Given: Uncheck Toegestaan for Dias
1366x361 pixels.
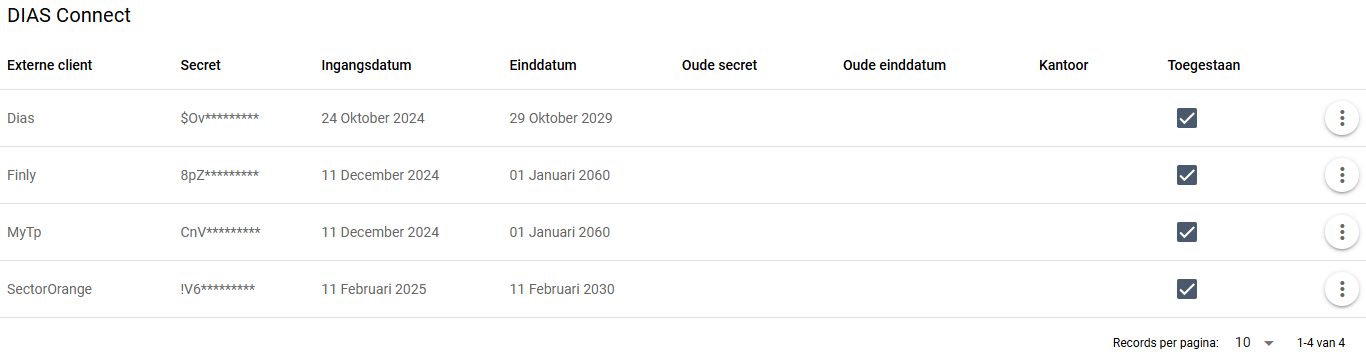Looking at the screenshot, I should pos(1187,118).
